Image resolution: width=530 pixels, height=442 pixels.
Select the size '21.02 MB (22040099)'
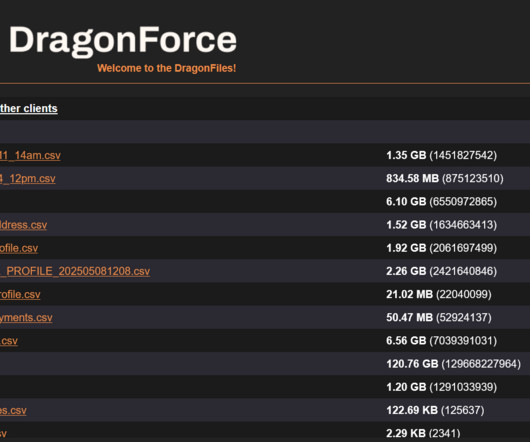[x=439, y=294]
